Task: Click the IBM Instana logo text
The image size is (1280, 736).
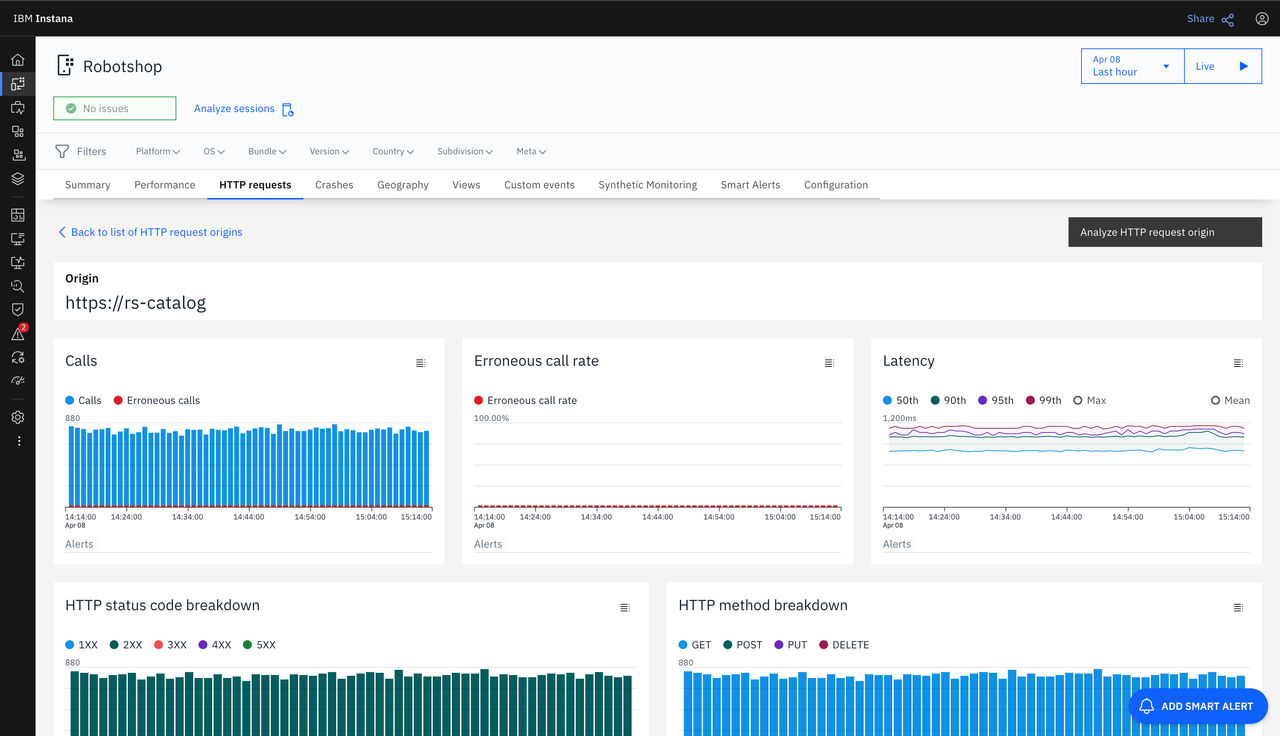Action: click(x=43, y=19)
